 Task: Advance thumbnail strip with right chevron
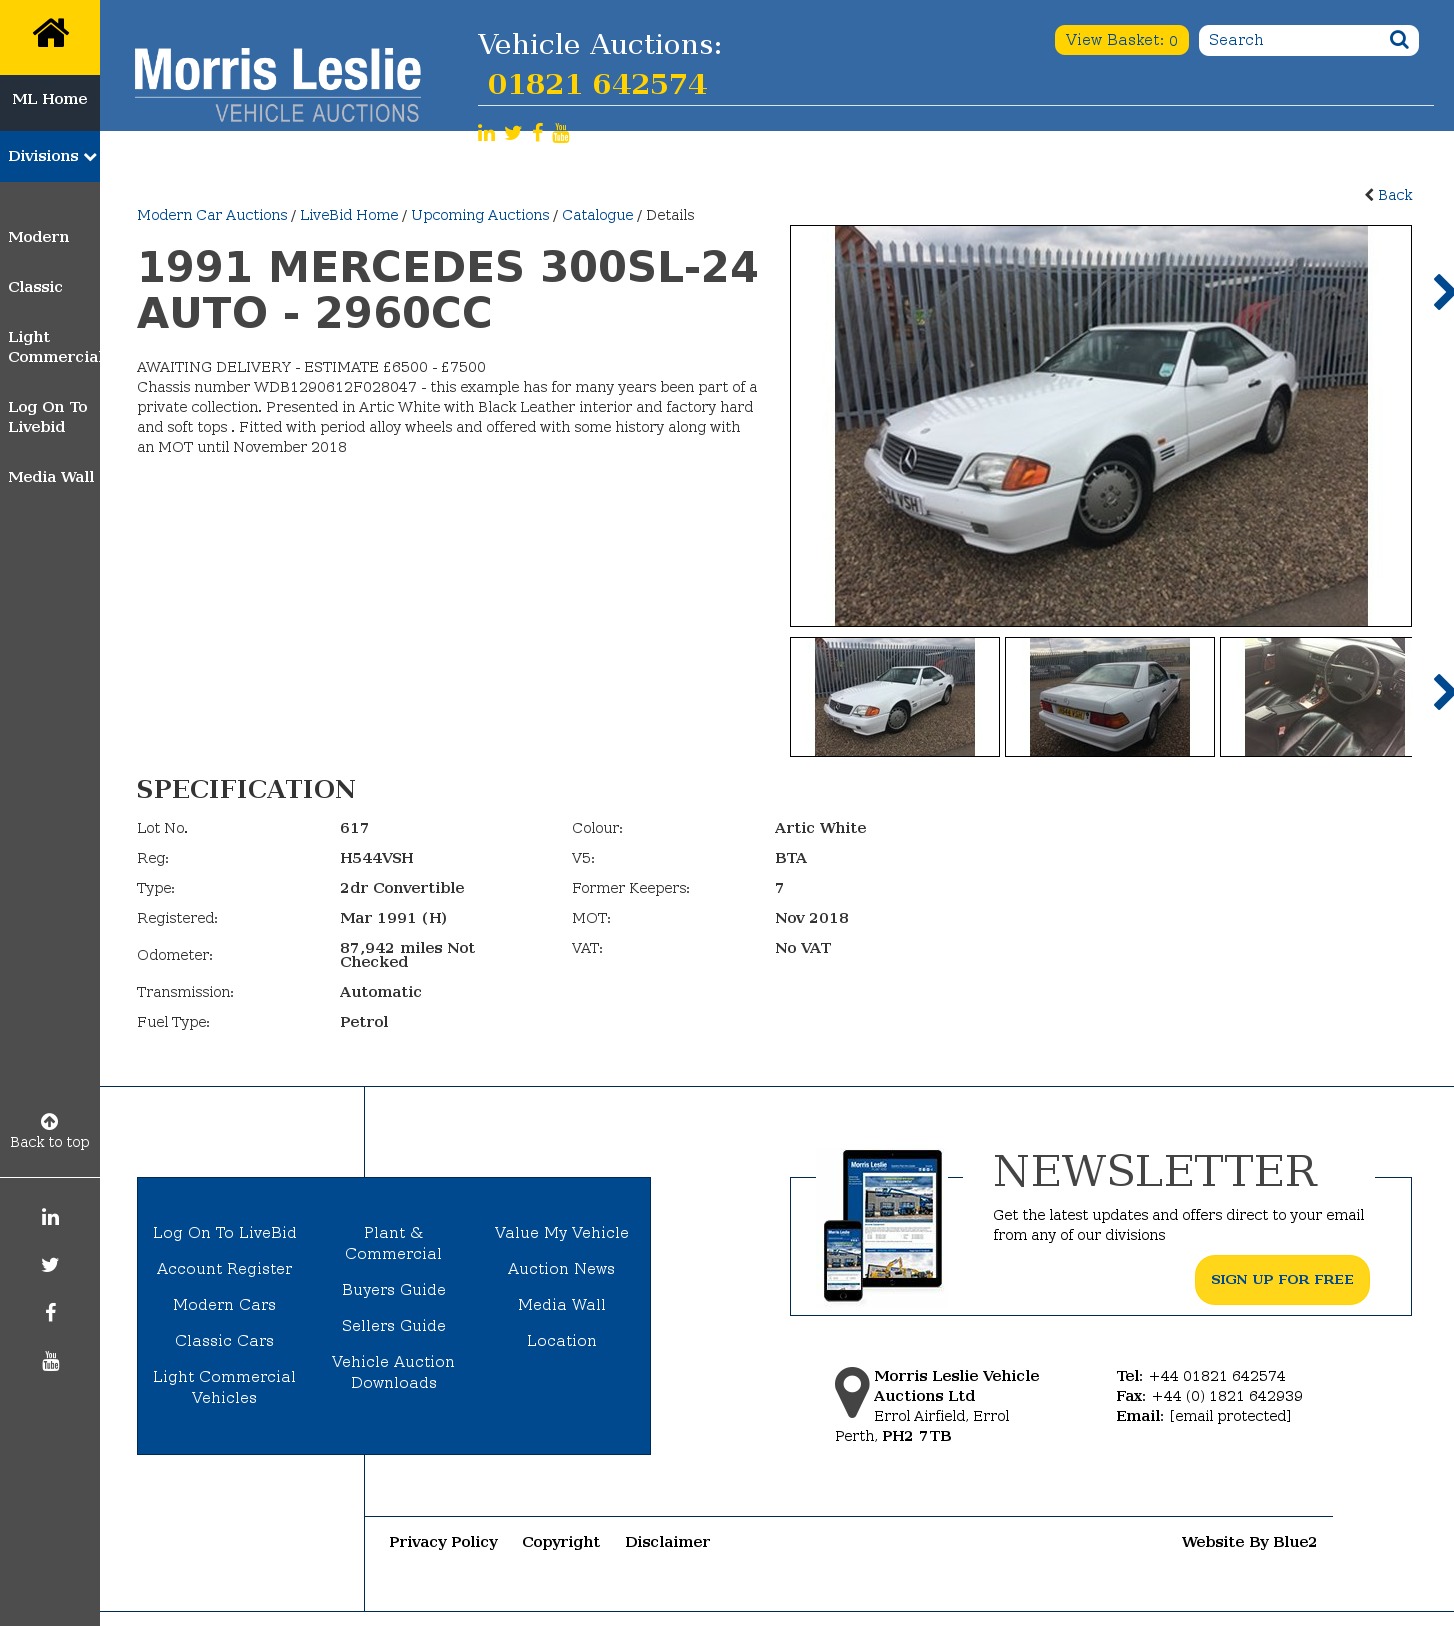coord(1442,692)
